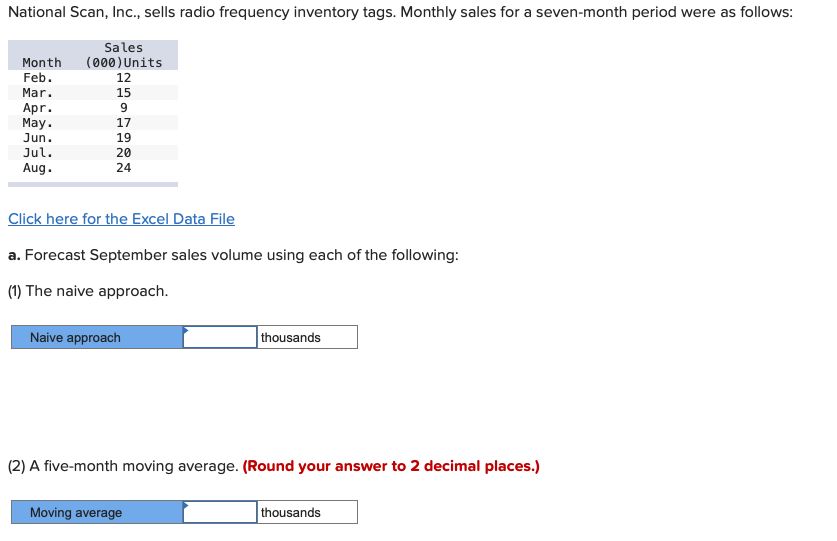The image size is (837, 541).
Task: Click the Apr. sales value 9
Action: (124, 107)
